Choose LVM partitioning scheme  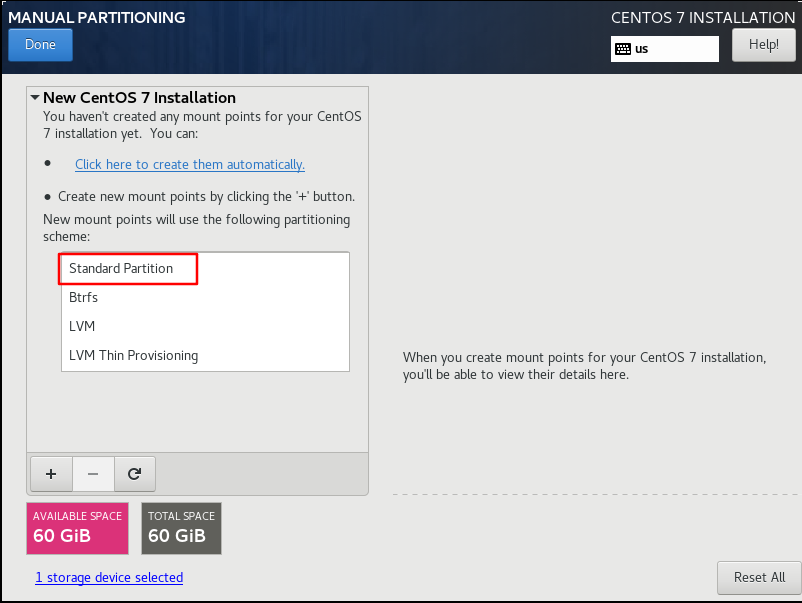[206, 326]
